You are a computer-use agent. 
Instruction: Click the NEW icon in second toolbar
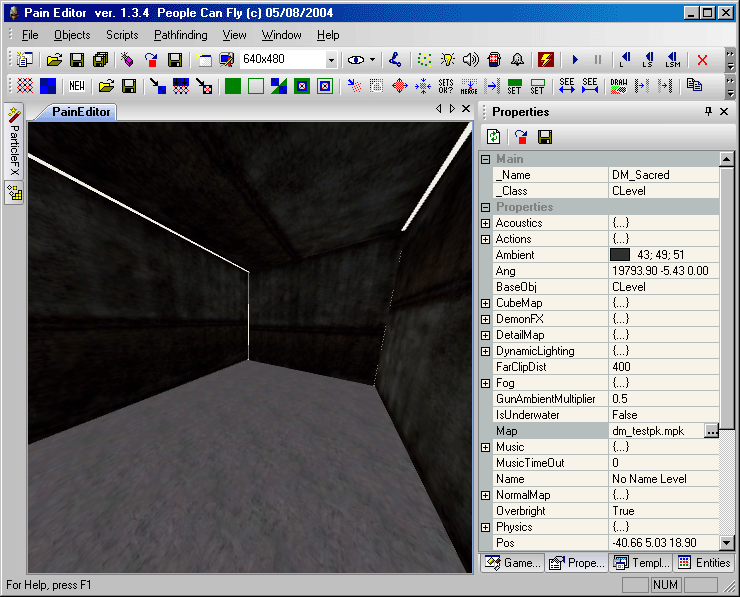77,86
